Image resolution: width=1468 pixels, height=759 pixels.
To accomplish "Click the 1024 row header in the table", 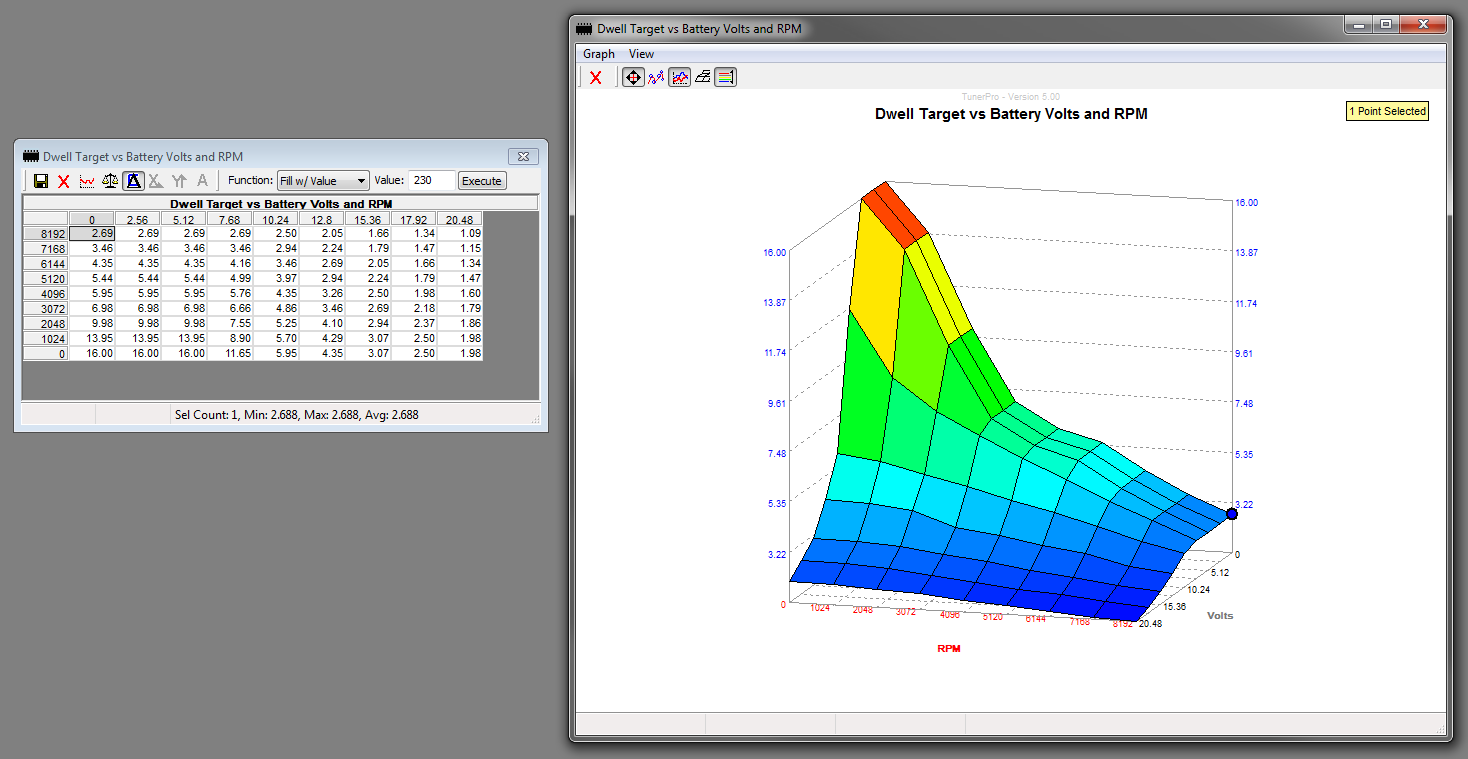I will pyautogui.click(x=46, y=339).
